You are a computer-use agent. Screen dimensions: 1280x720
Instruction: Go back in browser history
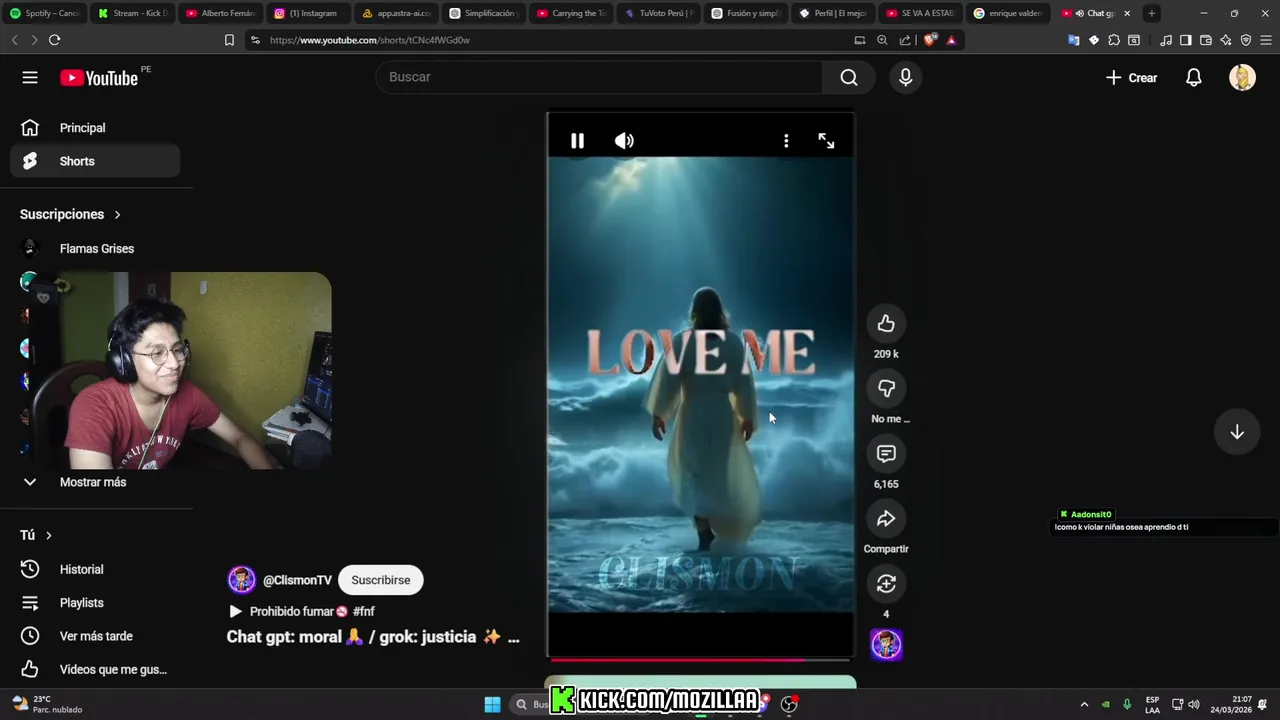pos(14,40)
